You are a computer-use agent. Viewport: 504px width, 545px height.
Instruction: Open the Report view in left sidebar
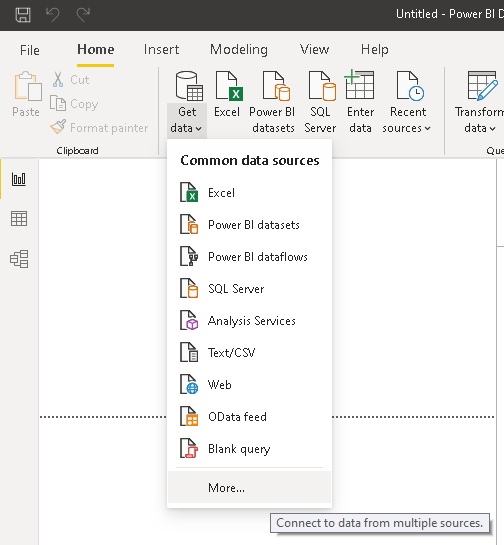[x=19, y=179]
